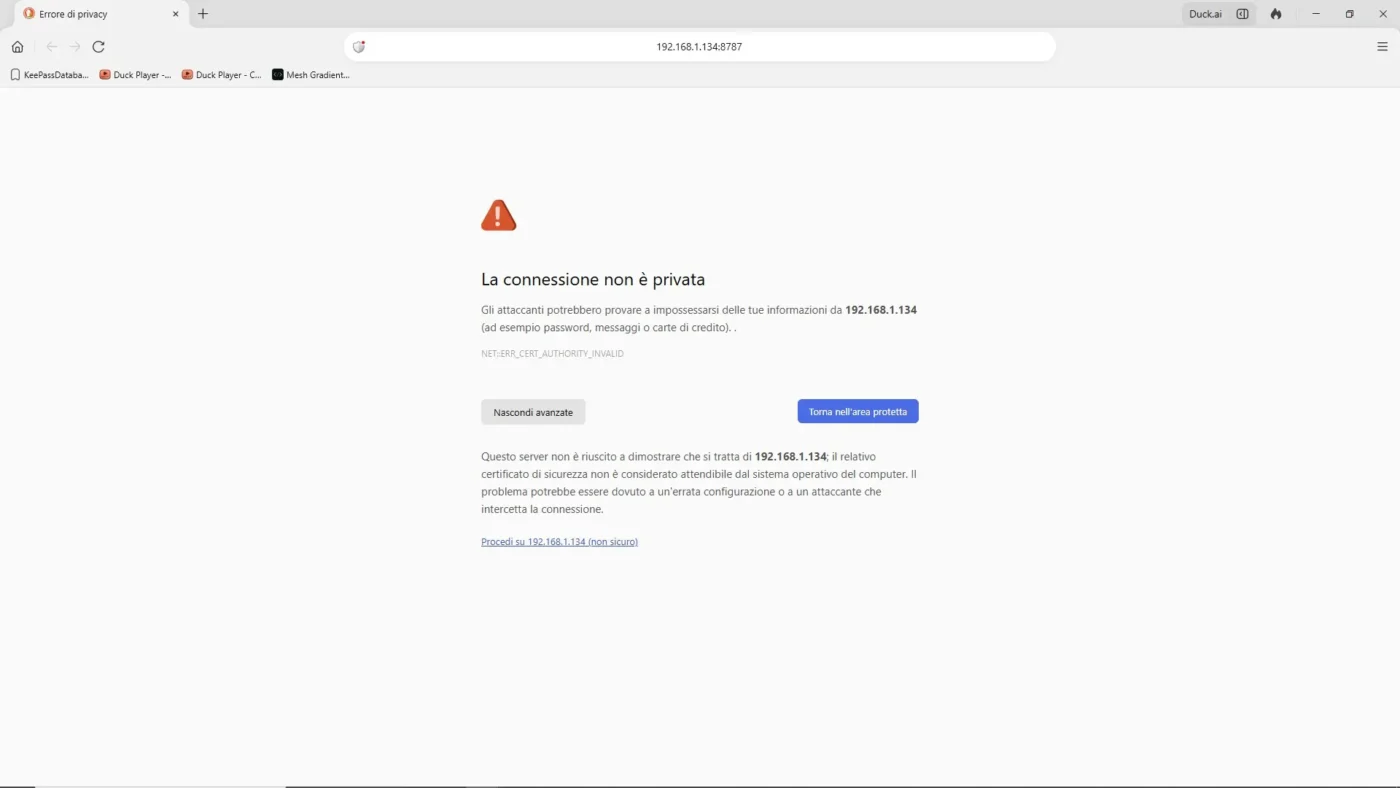The image size is (1400, 788).
Task: Open Duck Player - C... bookmark
Action: coord(221,75)
